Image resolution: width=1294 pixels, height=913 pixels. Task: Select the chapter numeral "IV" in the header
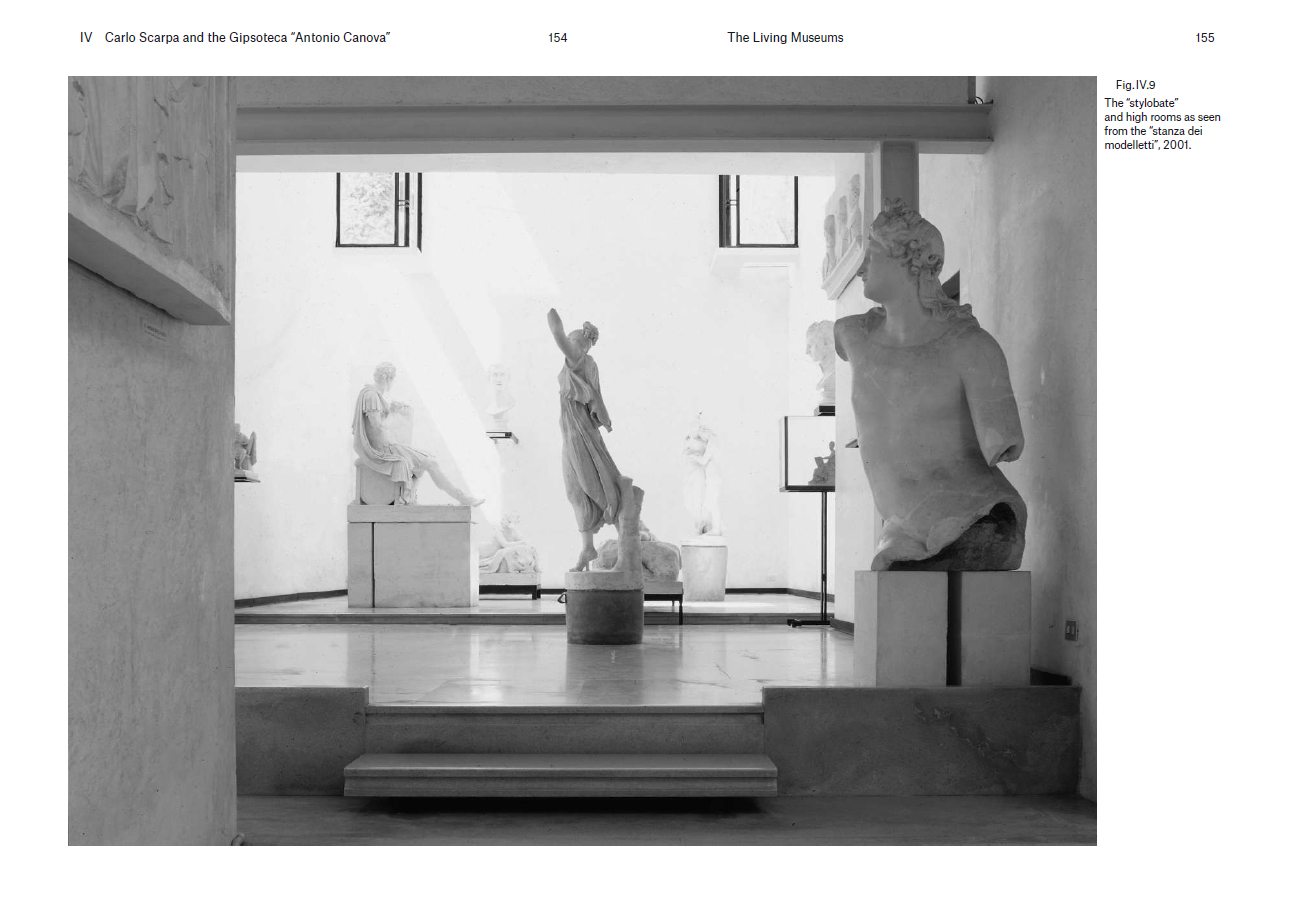(86, 38)
